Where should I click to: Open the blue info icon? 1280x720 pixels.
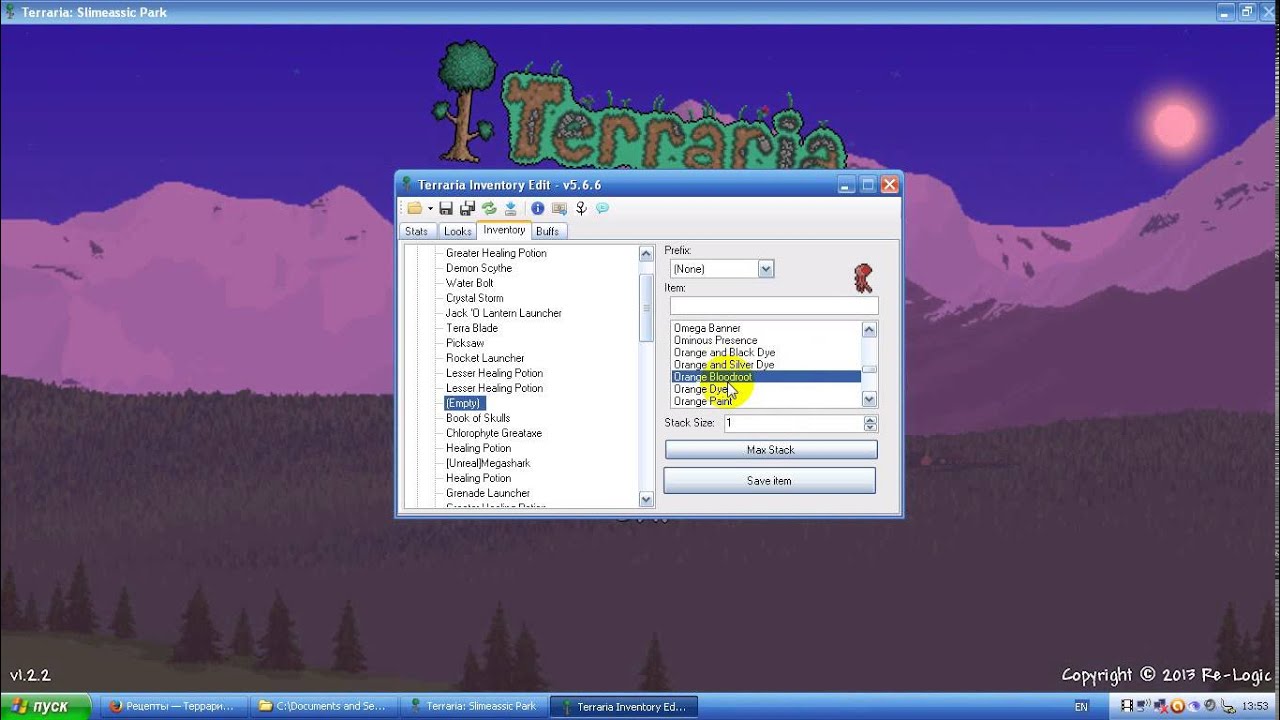point(537,208)
